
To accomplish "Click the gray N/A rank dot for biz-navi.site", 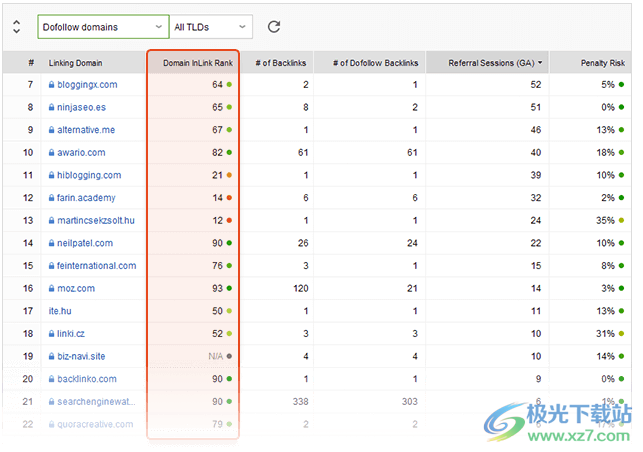I will (229, 356).
